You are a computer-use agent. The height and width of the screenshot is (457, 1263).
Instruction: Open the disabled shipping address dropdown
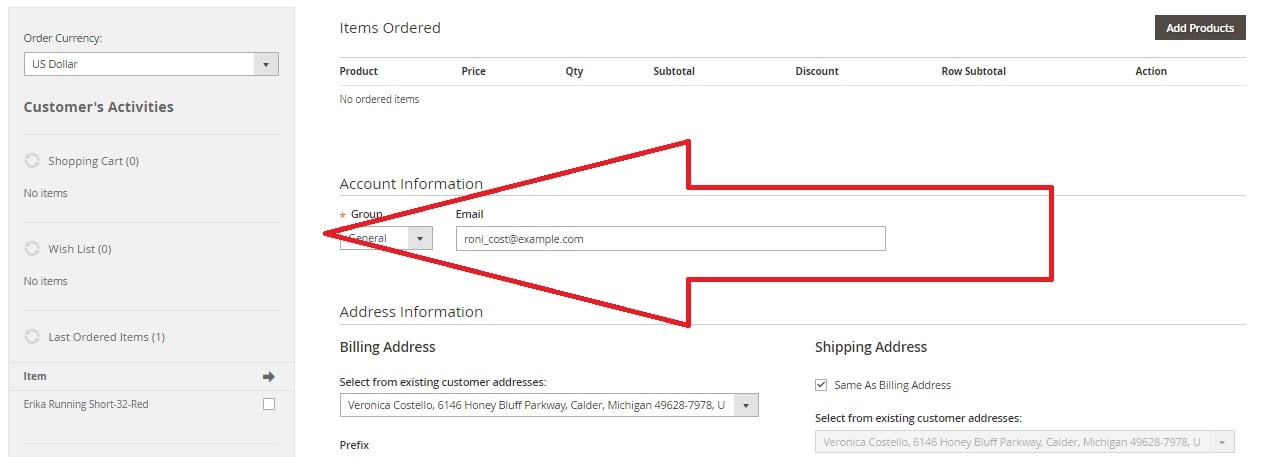pyautogui.click(x=1025, y=441)
